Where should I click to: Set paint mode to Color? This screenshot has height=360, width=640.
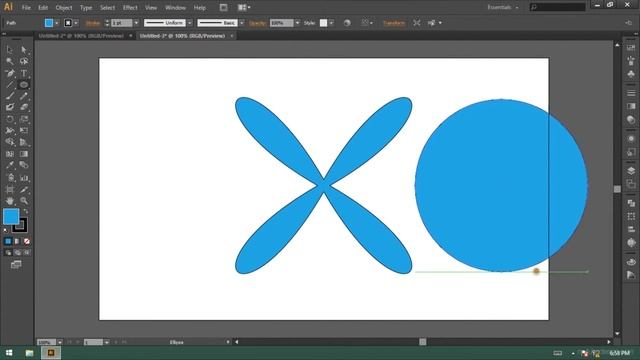point(8,241)
